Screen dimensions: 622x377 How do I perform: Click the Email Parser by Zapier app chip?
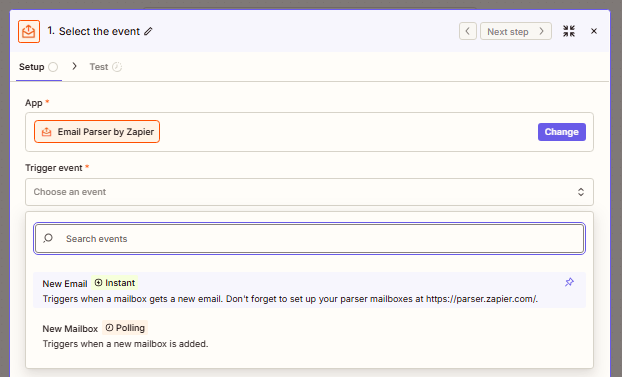(97, 132)
